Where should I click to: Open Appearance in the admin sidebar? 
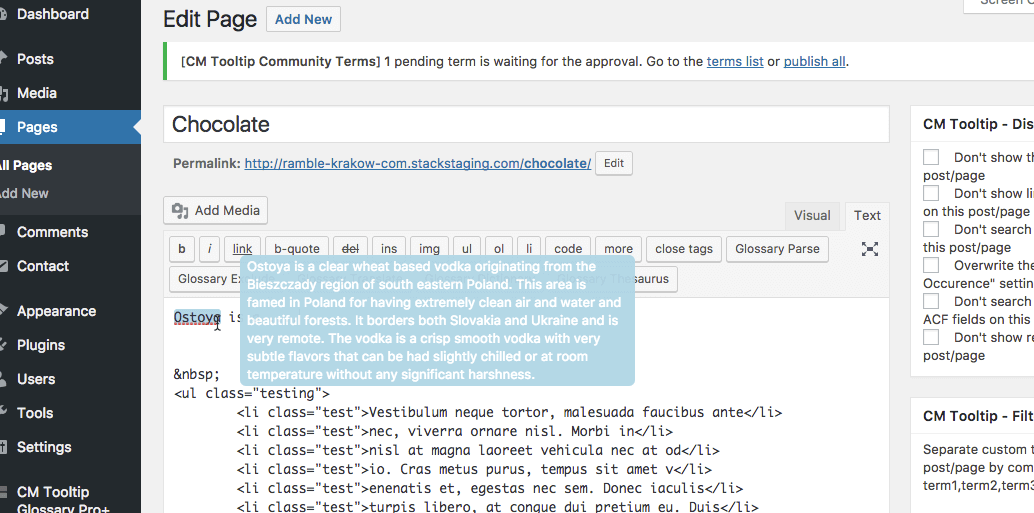[x=56, y=311]
